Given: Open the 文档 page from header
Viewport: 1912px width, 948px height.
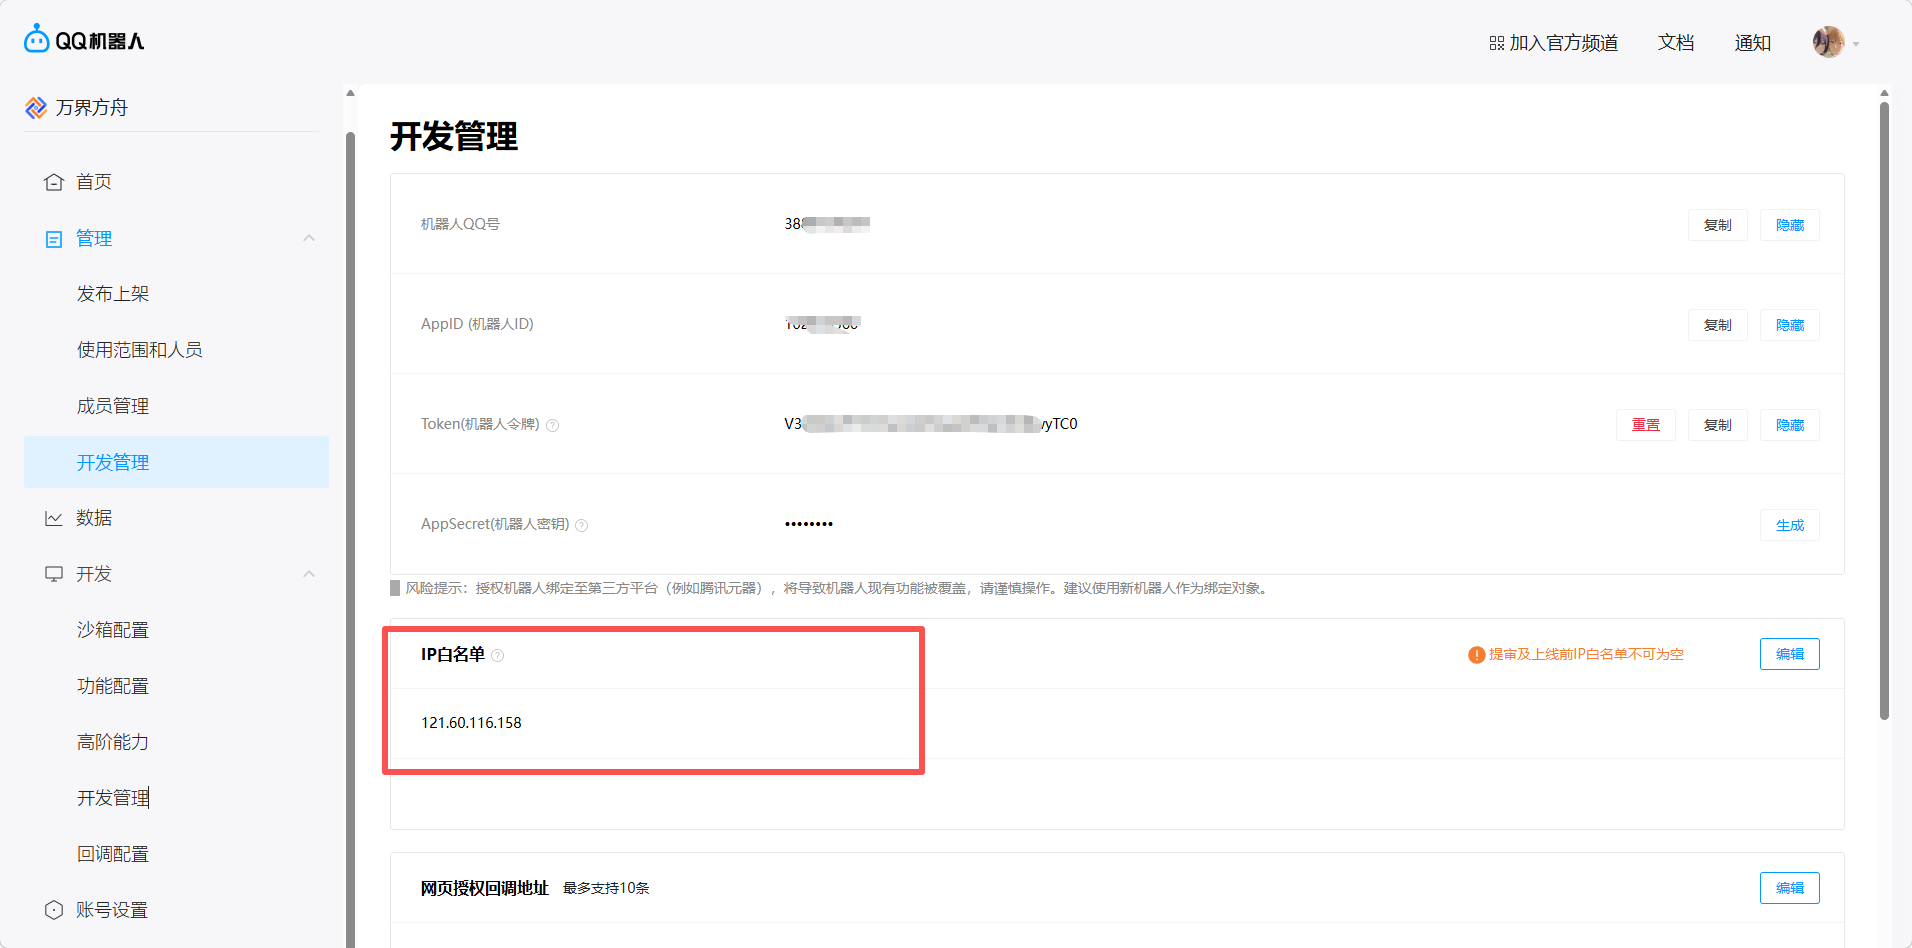Looking at the screenshot, I should [1676, 43].
